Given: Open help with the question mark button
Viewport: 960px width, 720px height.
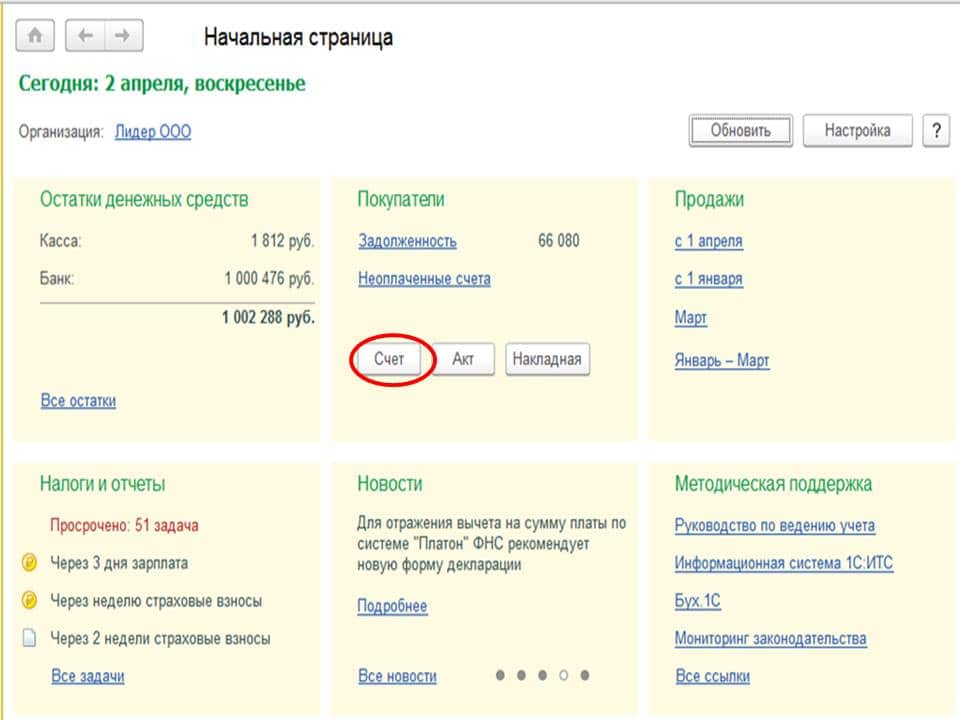Looking at the screenshot, I should [936, 130].
